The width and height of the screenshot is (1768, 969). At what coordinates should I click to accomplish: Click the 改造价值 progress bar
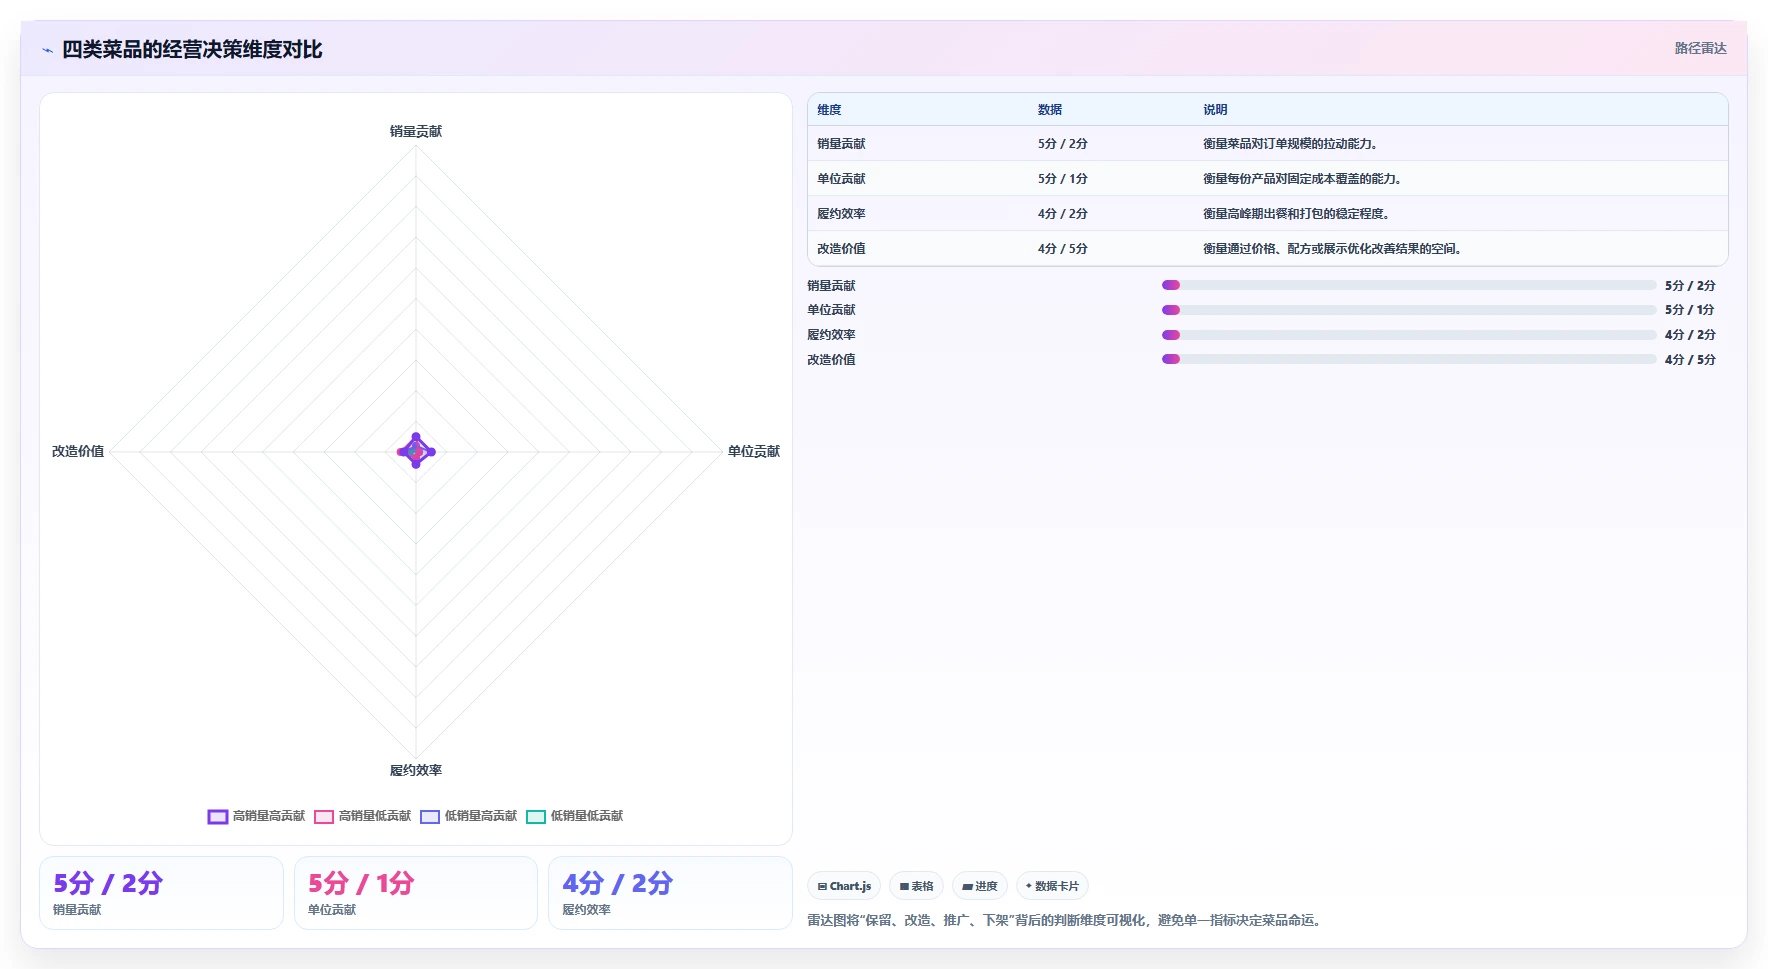(1409, 359)
